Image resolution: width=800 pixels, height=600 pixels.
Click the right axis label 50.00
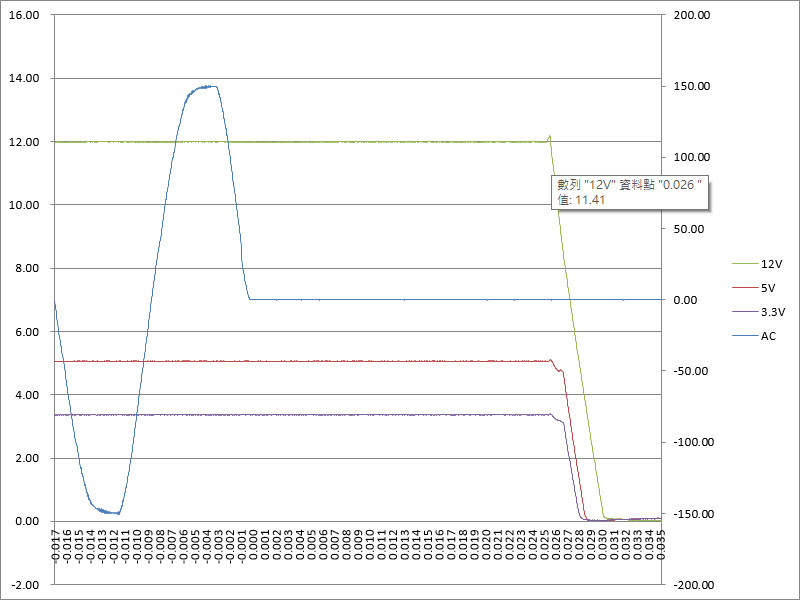tap(689, 229)
